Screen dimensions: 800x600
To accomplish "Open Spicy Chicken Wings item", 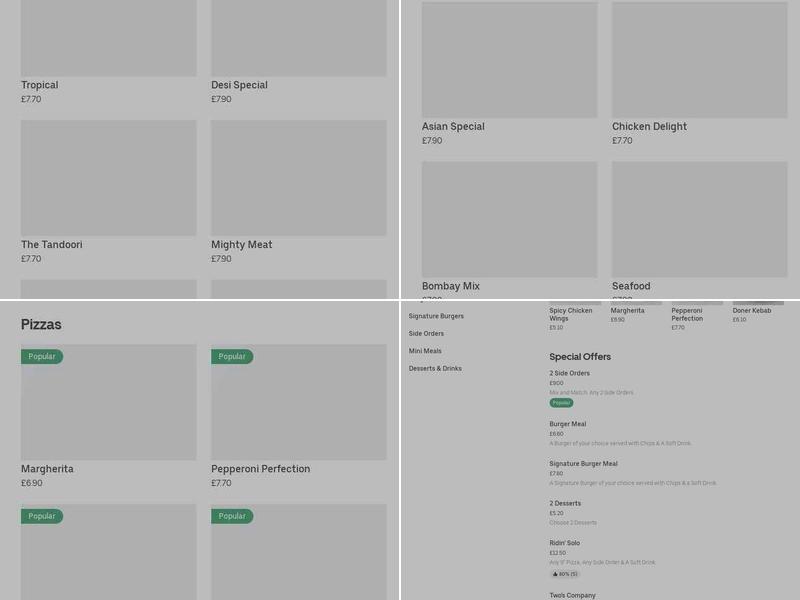I will click(x=571, y=314).
